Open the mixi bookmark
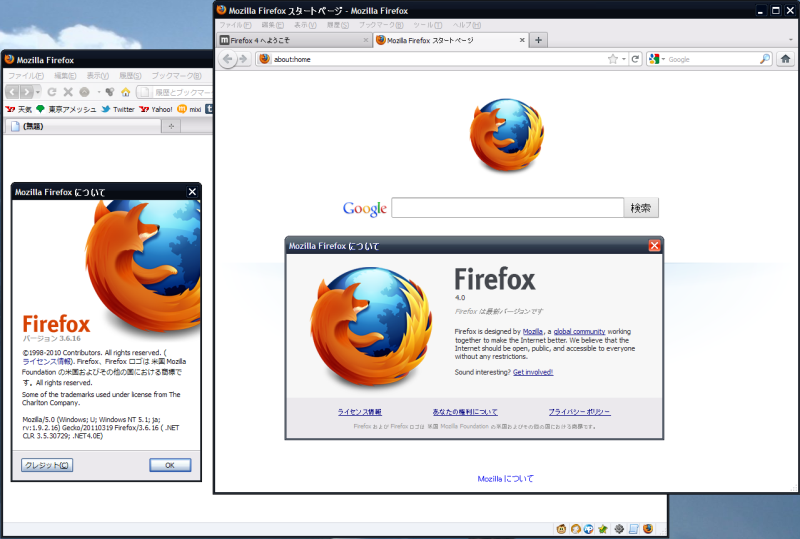The width and height of the screenshot is (800, 539). (x=189, y=109)
